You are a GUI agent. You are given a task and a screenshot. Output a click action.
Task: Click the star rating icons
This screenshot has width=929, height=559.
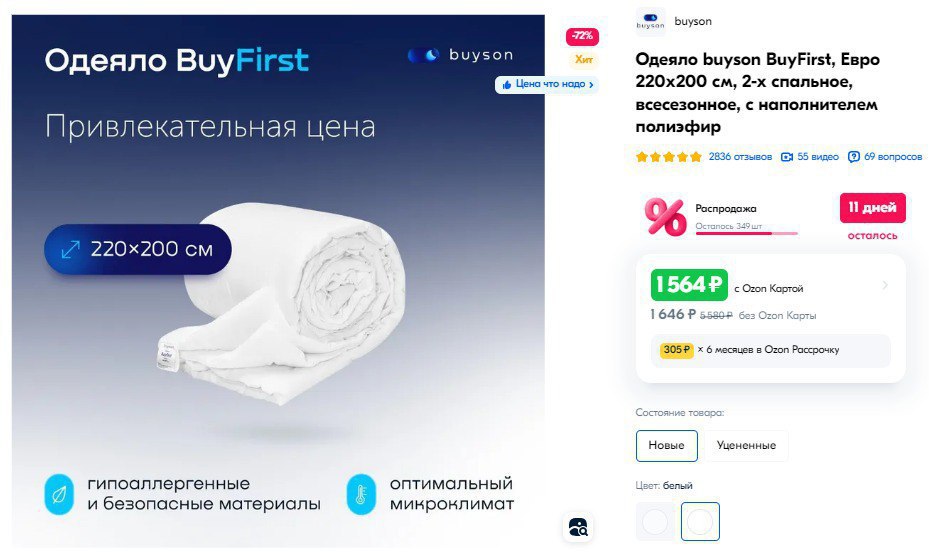pos(668,157)
